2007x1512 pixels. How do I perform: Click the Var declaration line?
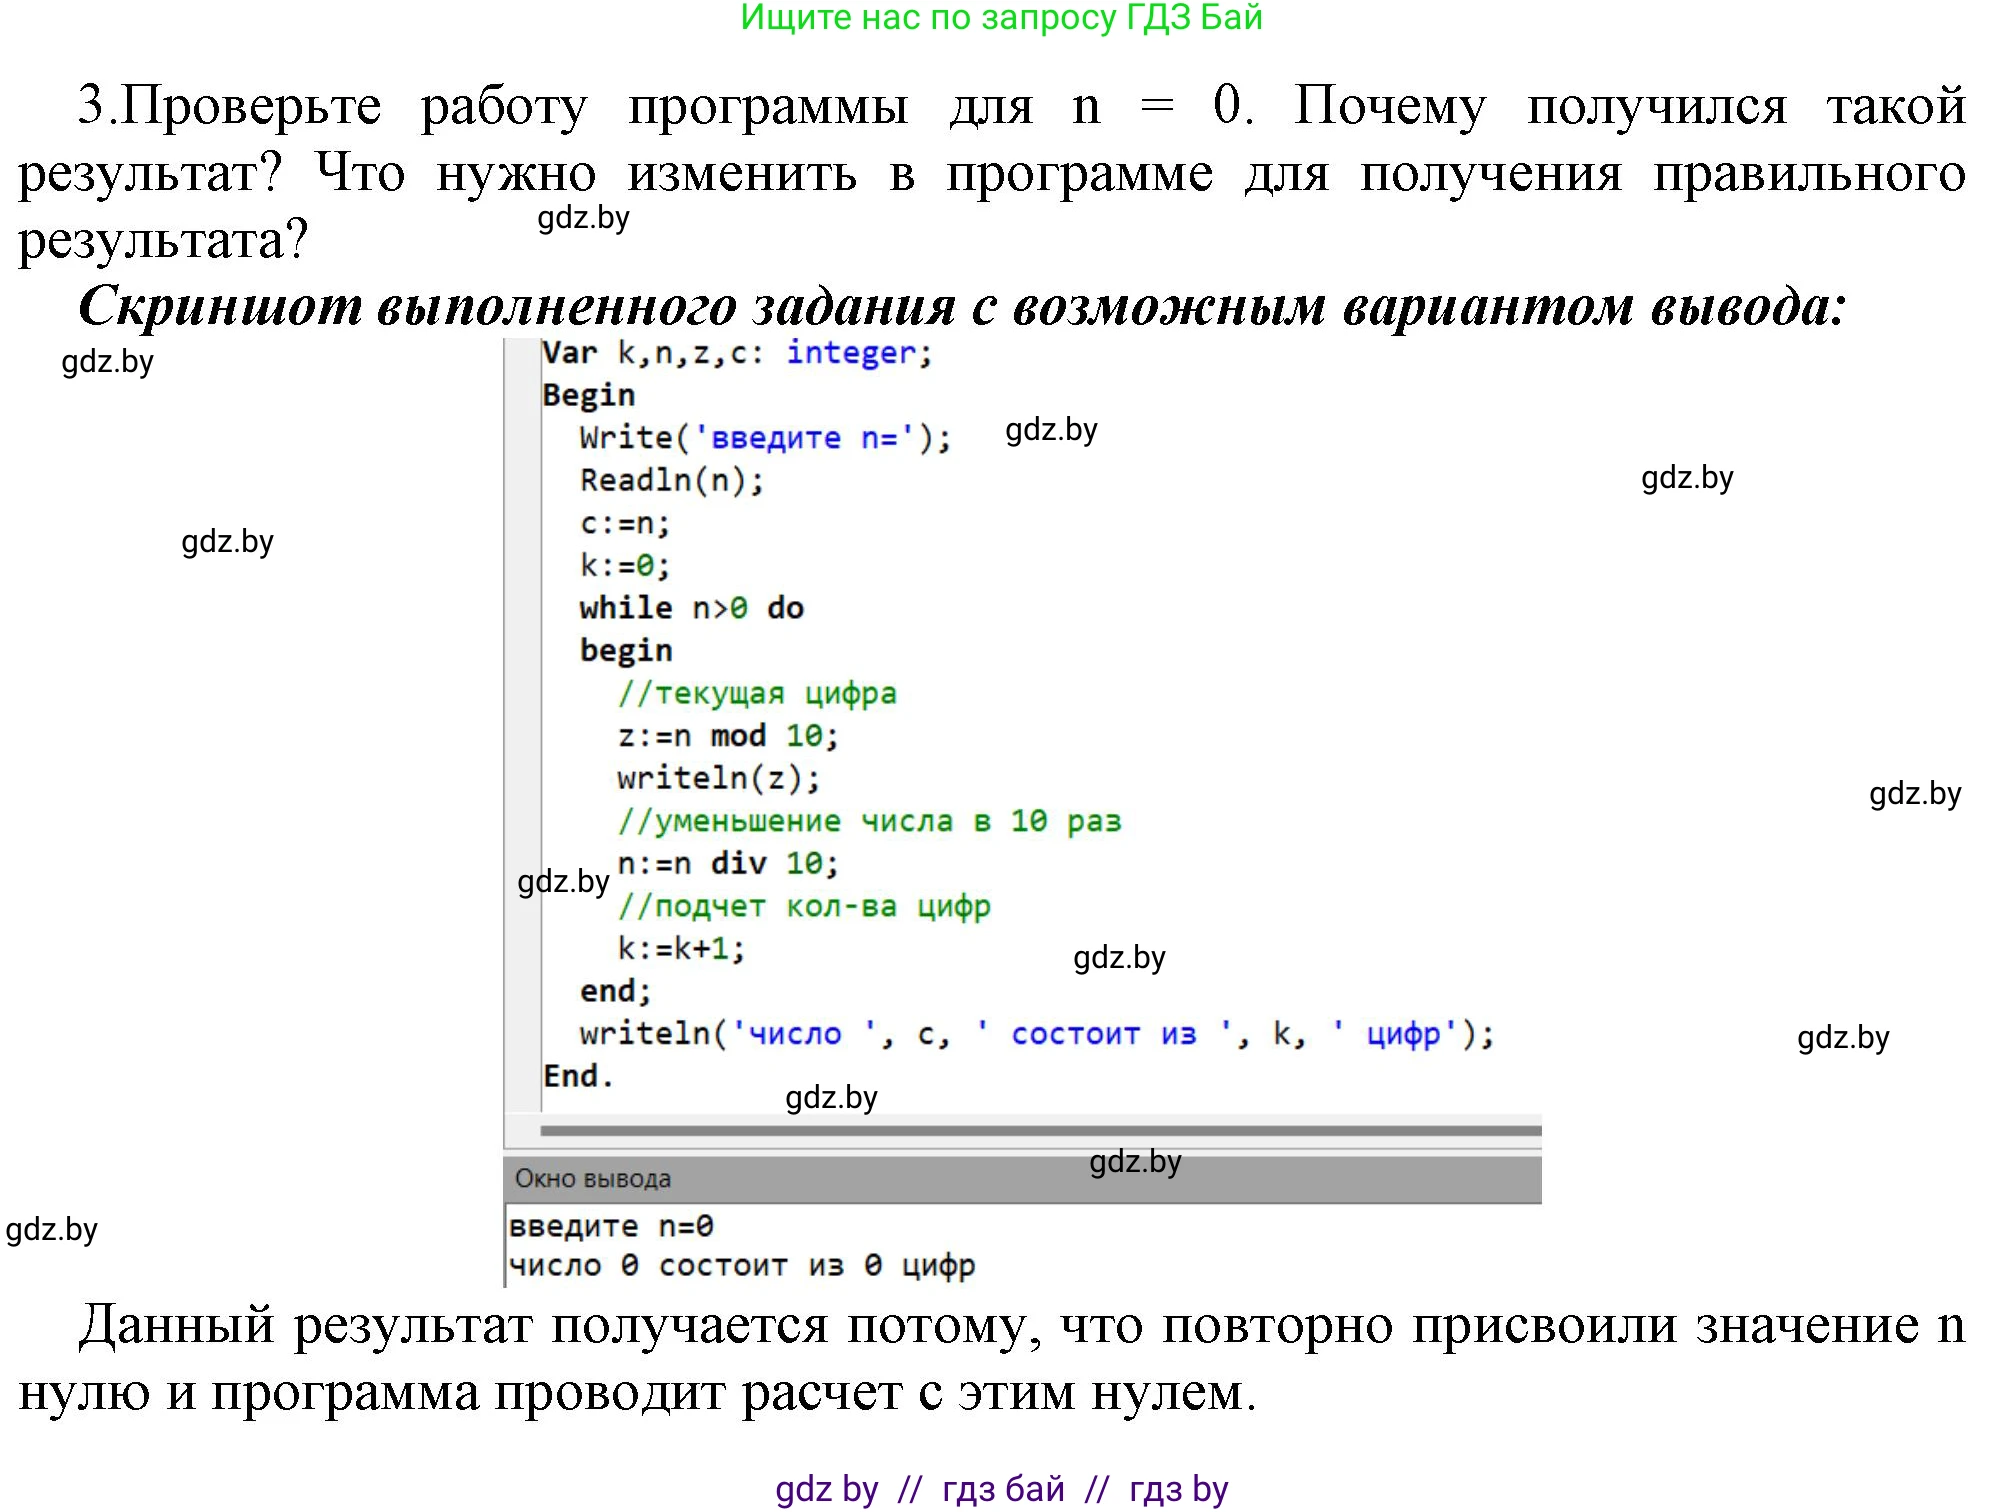[733, 352]
